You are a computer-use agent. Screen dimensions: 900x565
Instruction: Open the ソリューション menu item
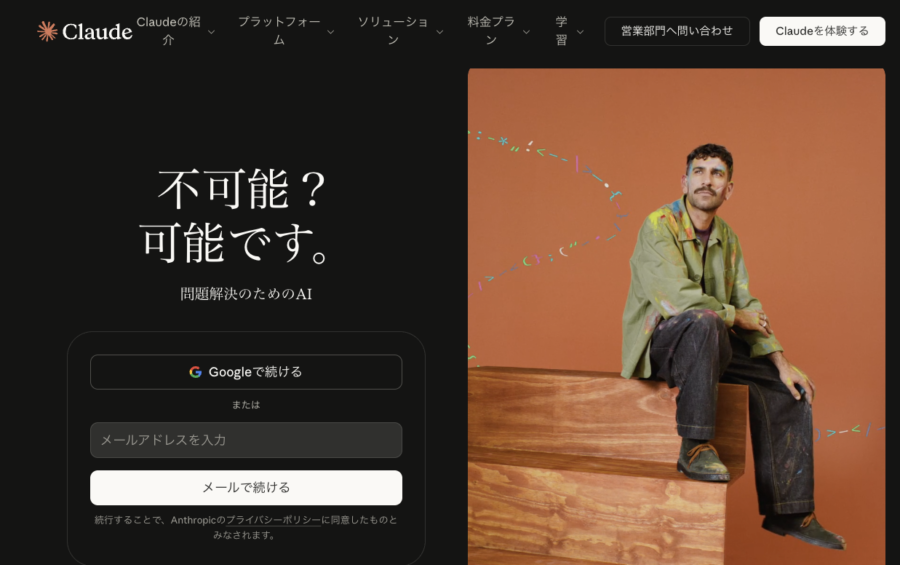click(393, 31)
